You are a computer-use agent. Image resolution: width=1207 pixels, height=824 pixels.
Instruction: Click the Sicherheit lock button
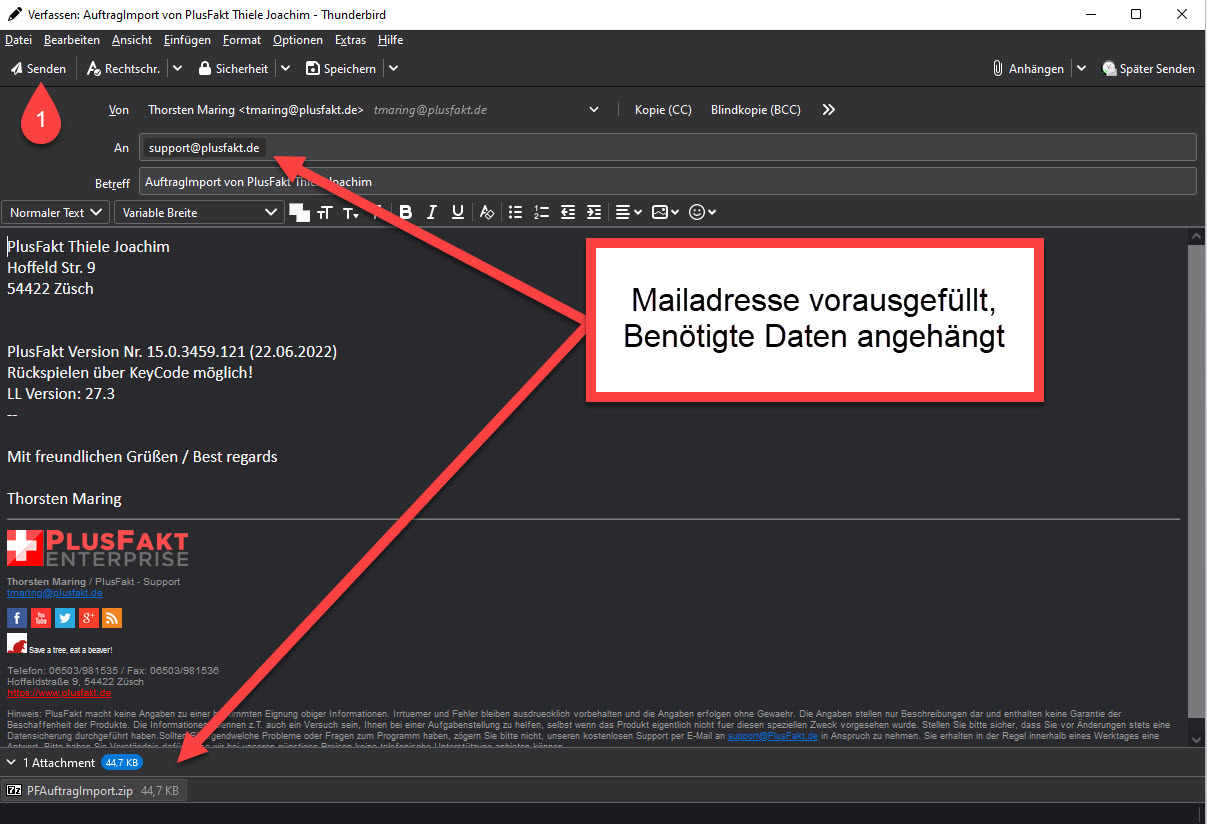click(x=233, y=69)
